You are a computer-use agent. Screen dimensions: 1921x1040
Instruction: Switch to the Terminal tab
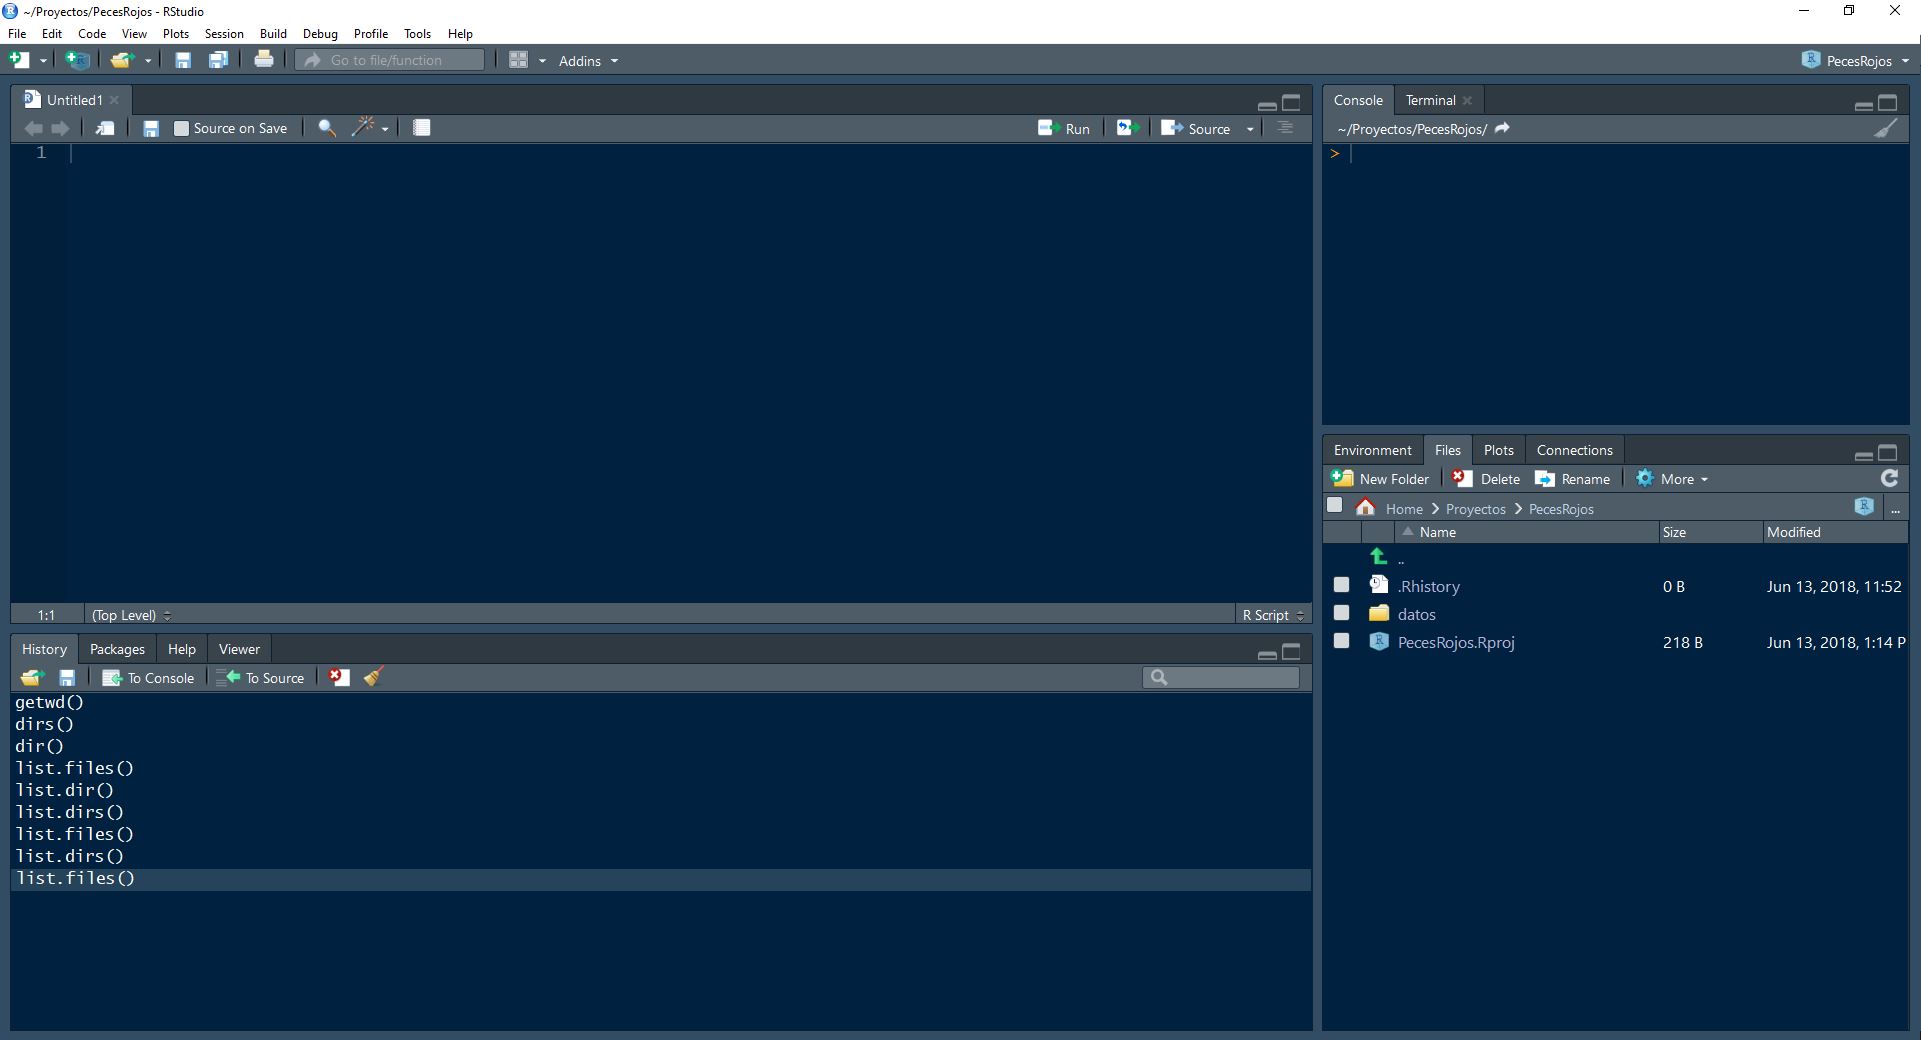coord(1430,100)
